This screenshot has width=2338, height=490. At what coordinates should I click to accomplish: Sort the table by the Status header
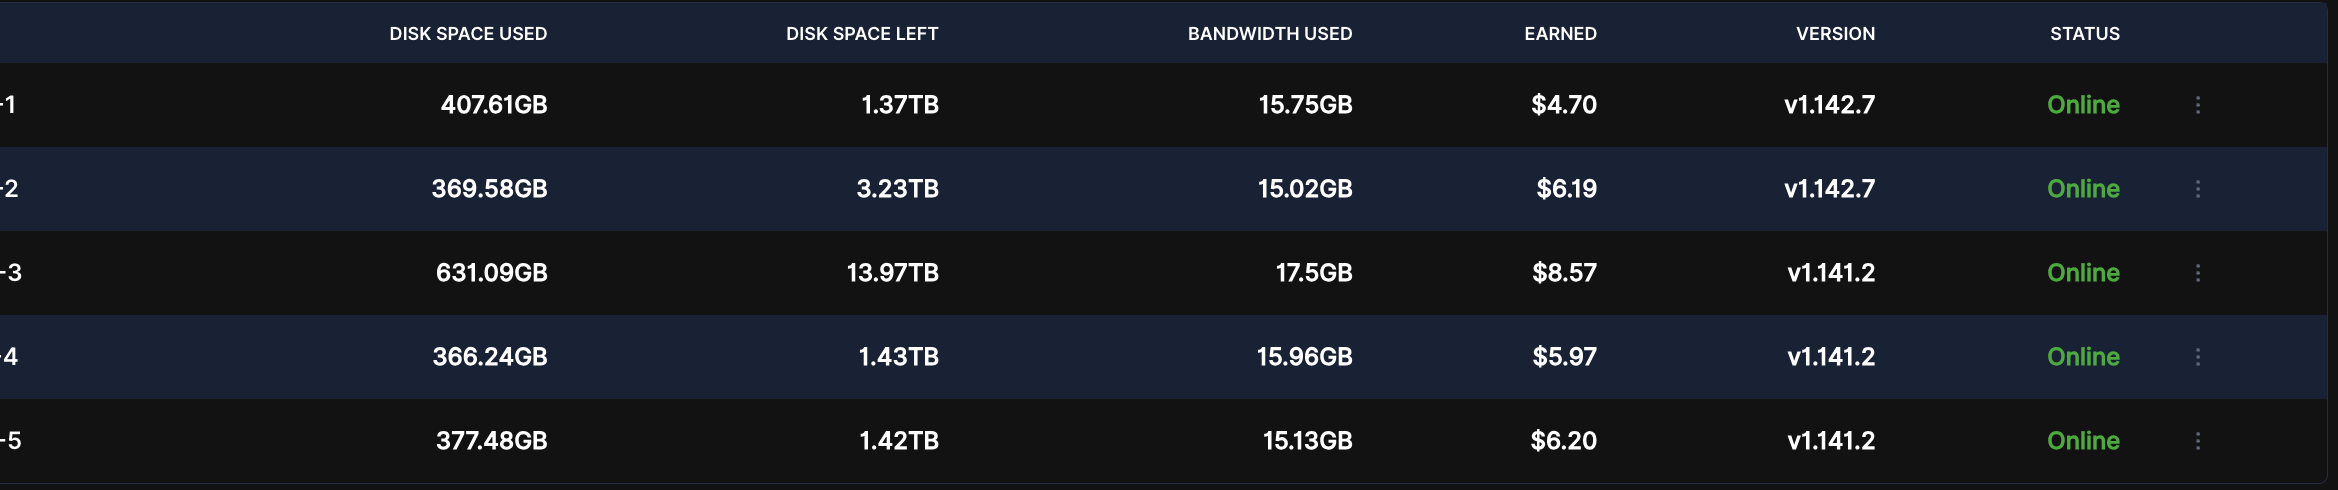[2084, 34]
